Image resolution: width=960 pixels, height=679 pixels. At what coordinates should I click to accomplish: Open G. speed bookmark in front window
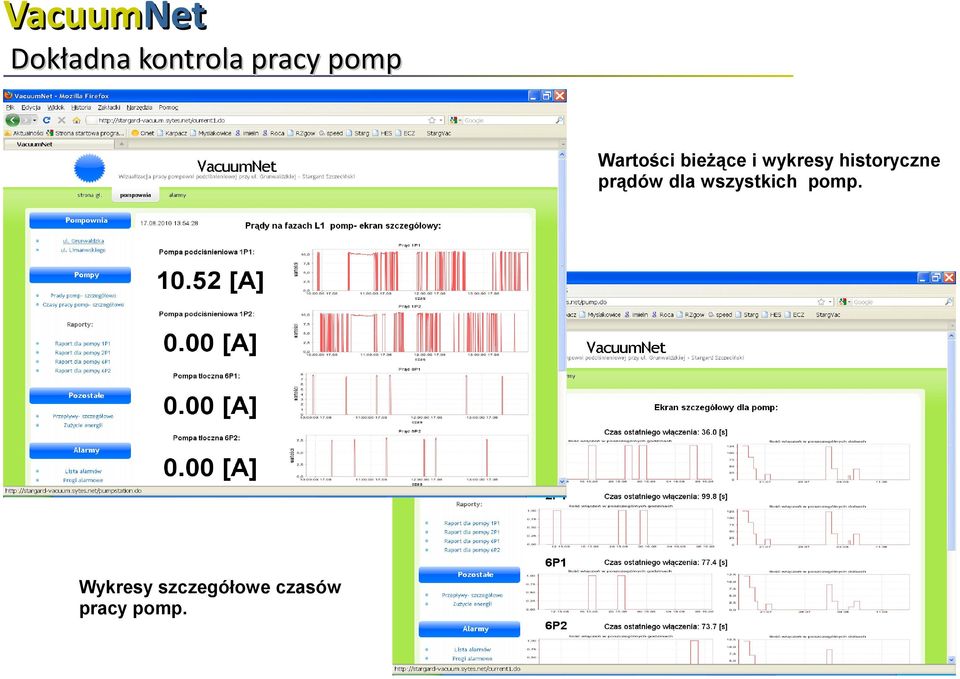coord(331,133)
